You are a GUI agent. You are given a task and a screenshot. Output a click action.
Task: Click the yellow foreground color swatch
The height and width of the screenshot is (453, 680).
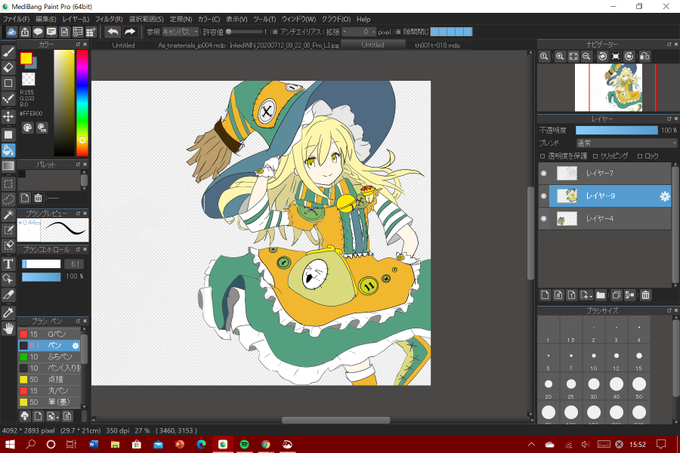click(x=26, y=58)
